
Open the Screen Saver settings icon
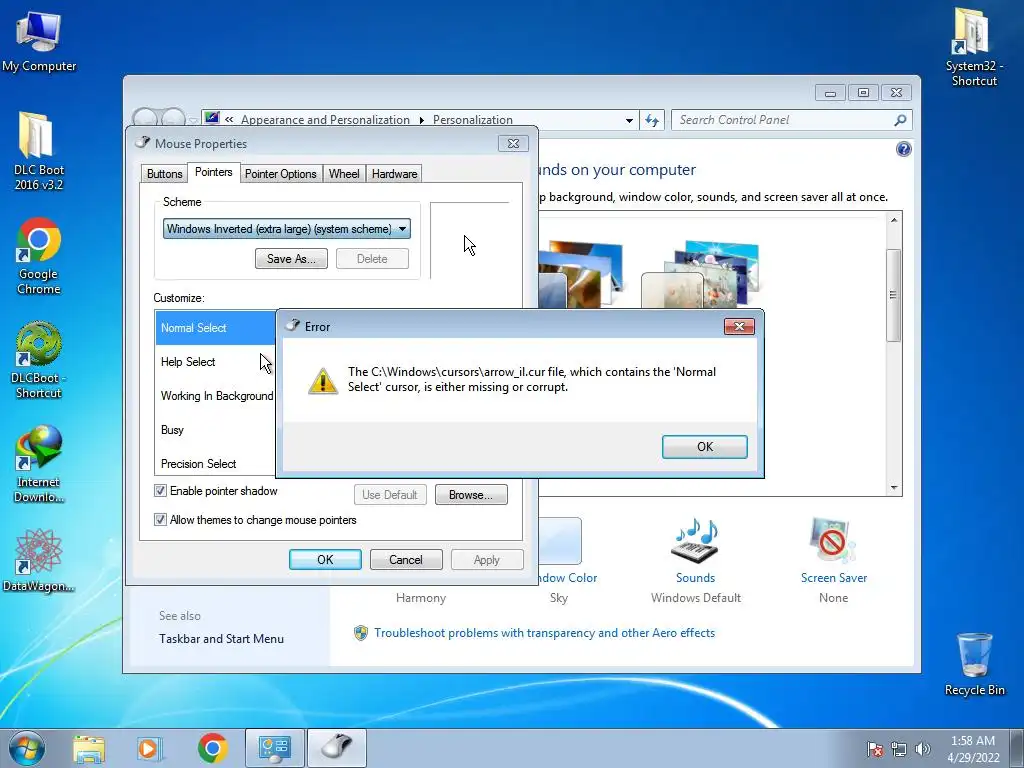click(x=833, y=541)
